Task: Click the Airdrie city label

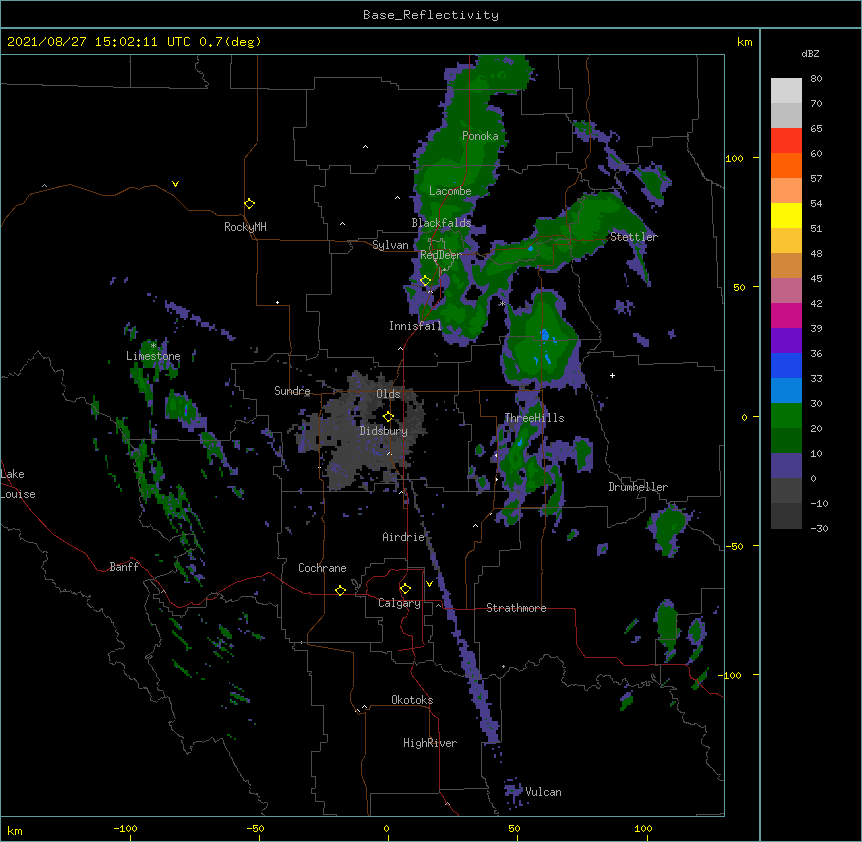Action: click(x=404, y=537)
